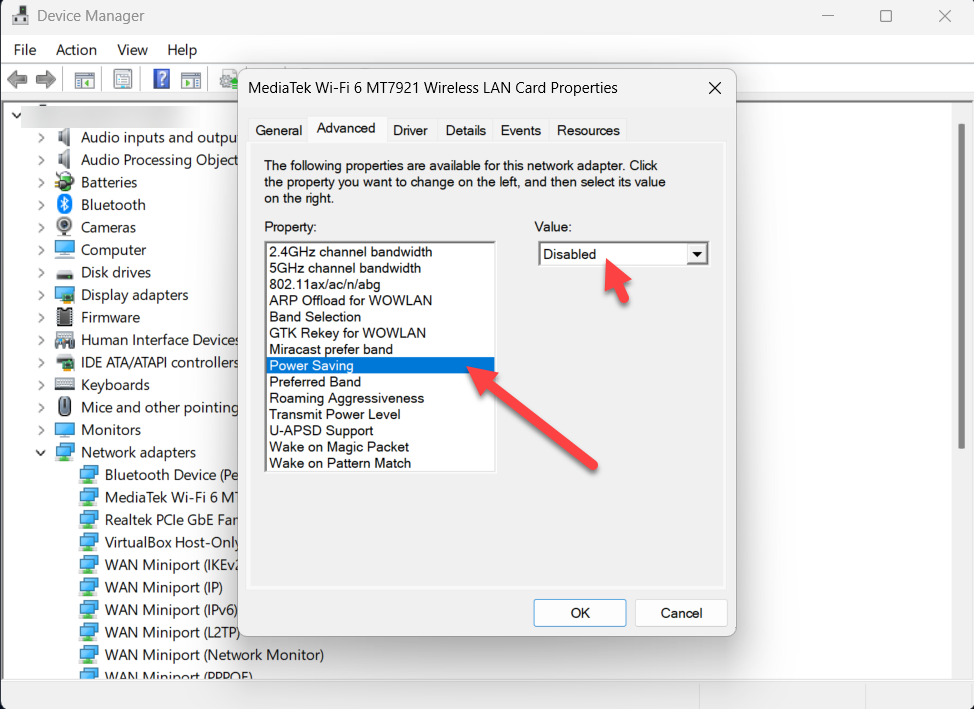
Task: Expand the Bluetooth tree node
Action: coord(41,204)
